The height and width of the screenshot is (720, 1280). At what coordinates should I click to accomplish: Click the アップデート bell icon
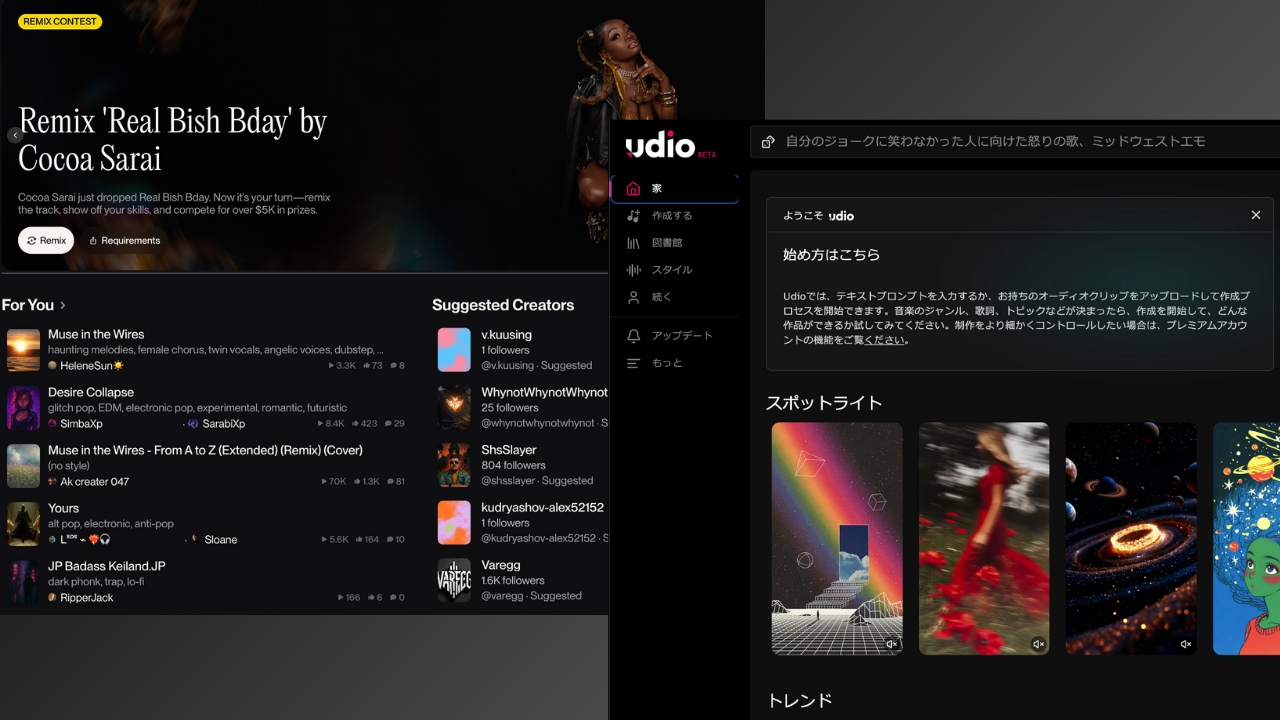coord(633,336)
